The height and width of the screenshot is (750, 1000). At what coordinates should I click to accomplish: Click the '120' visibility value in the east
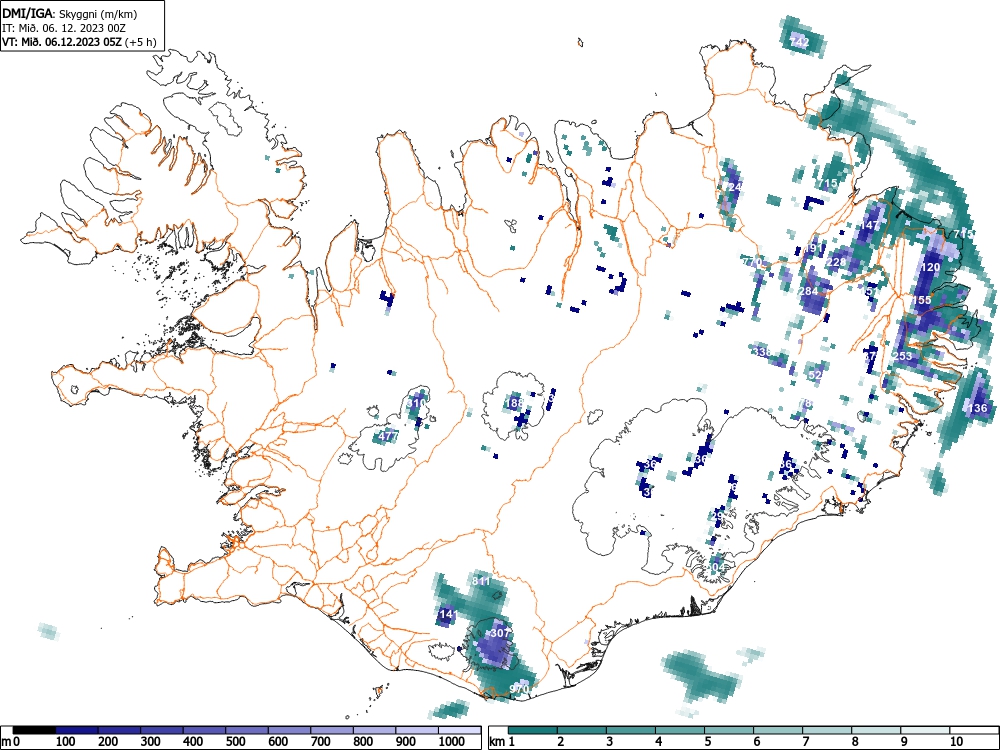(930, 267)
